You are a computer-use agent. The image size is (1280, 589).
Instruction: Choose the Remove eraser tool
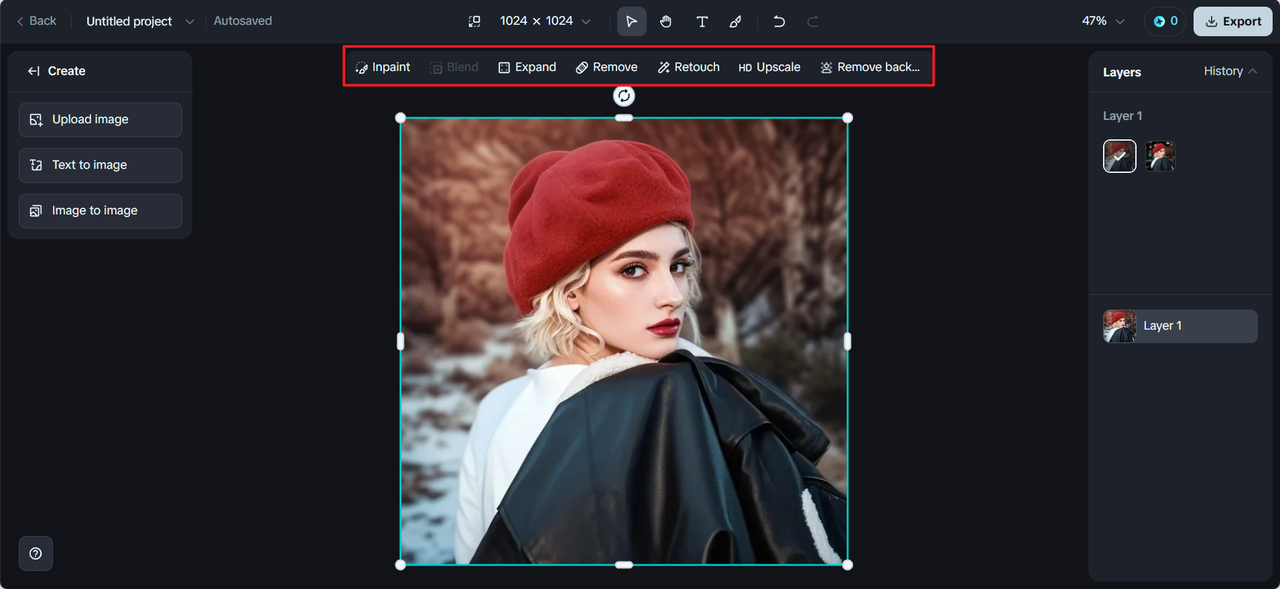606,67
